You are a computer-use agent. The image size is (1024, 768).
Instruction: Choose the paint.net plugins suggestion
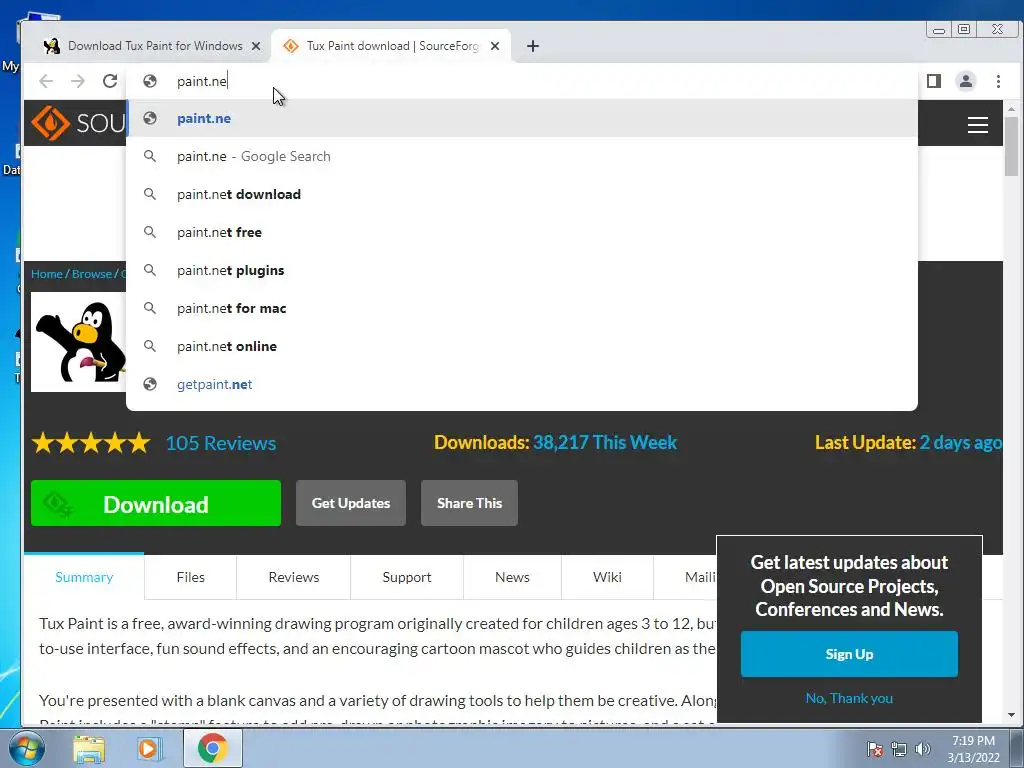[522, 270]
